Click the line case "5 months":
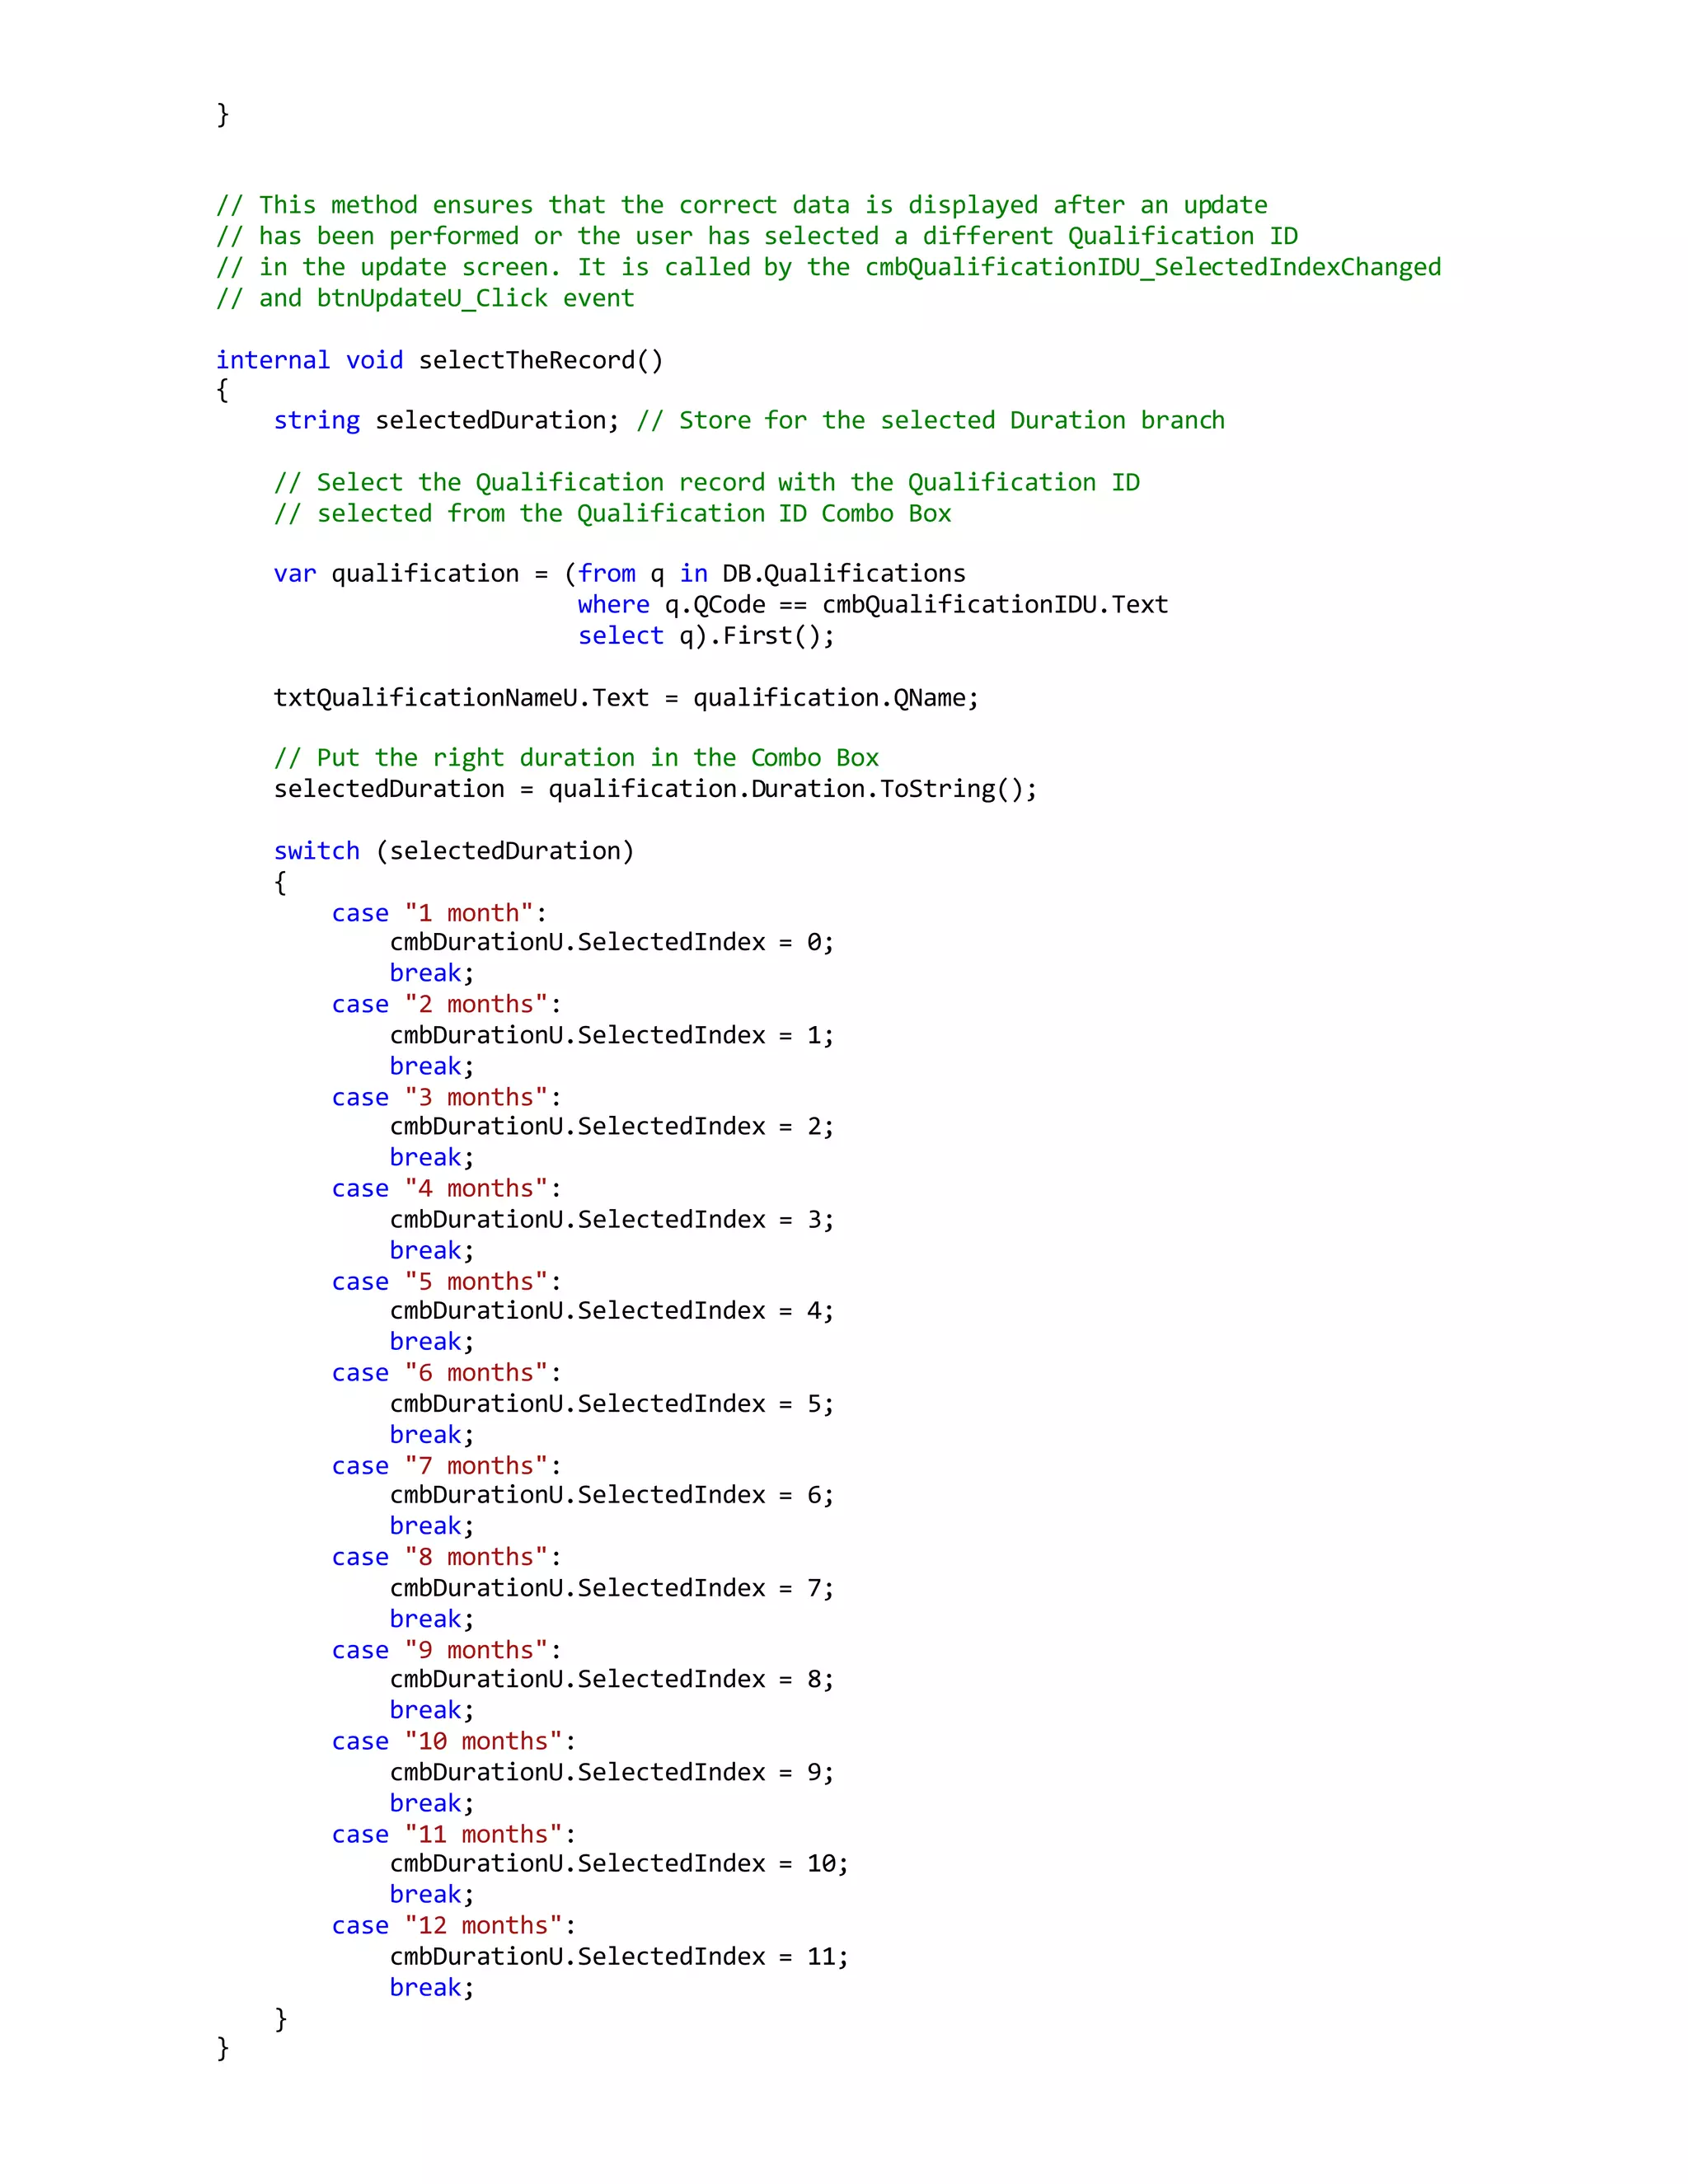 [447, 1281]
